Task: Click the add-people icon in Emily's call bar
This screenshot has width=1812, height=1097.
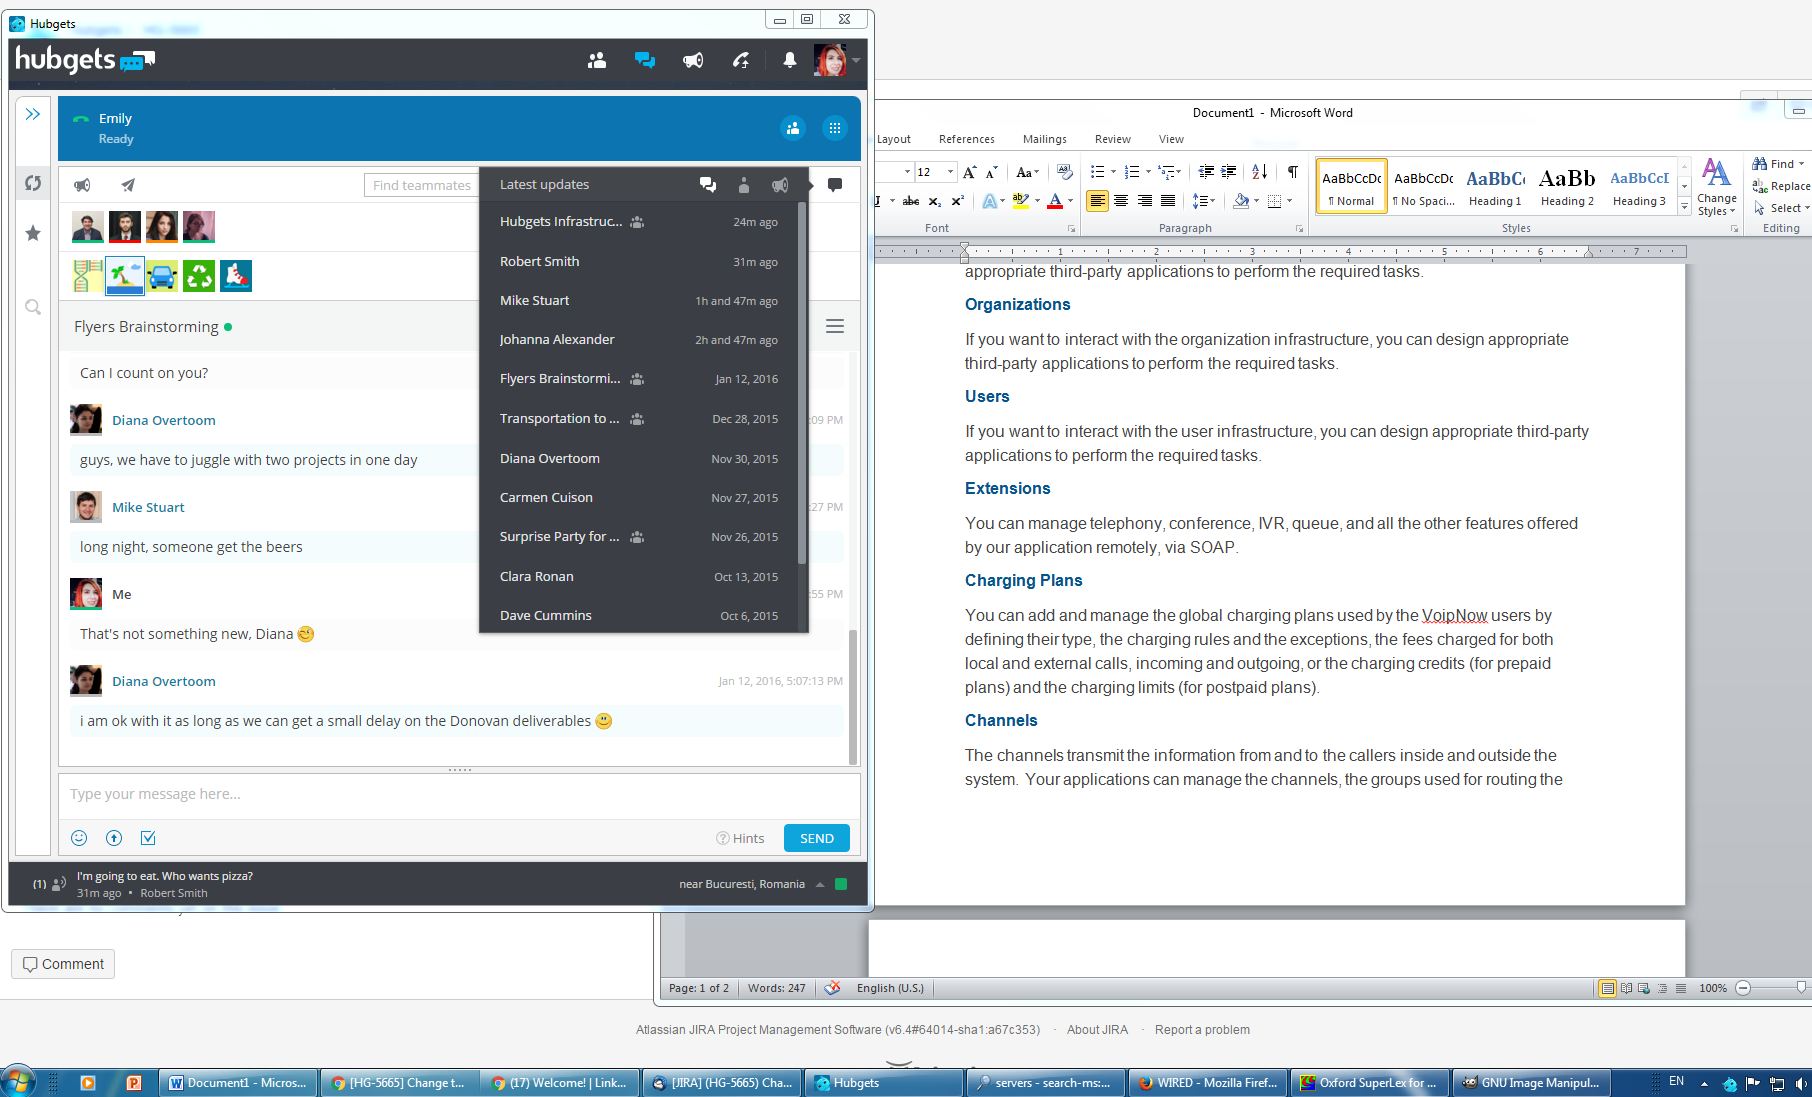Action: coord(792,128)
